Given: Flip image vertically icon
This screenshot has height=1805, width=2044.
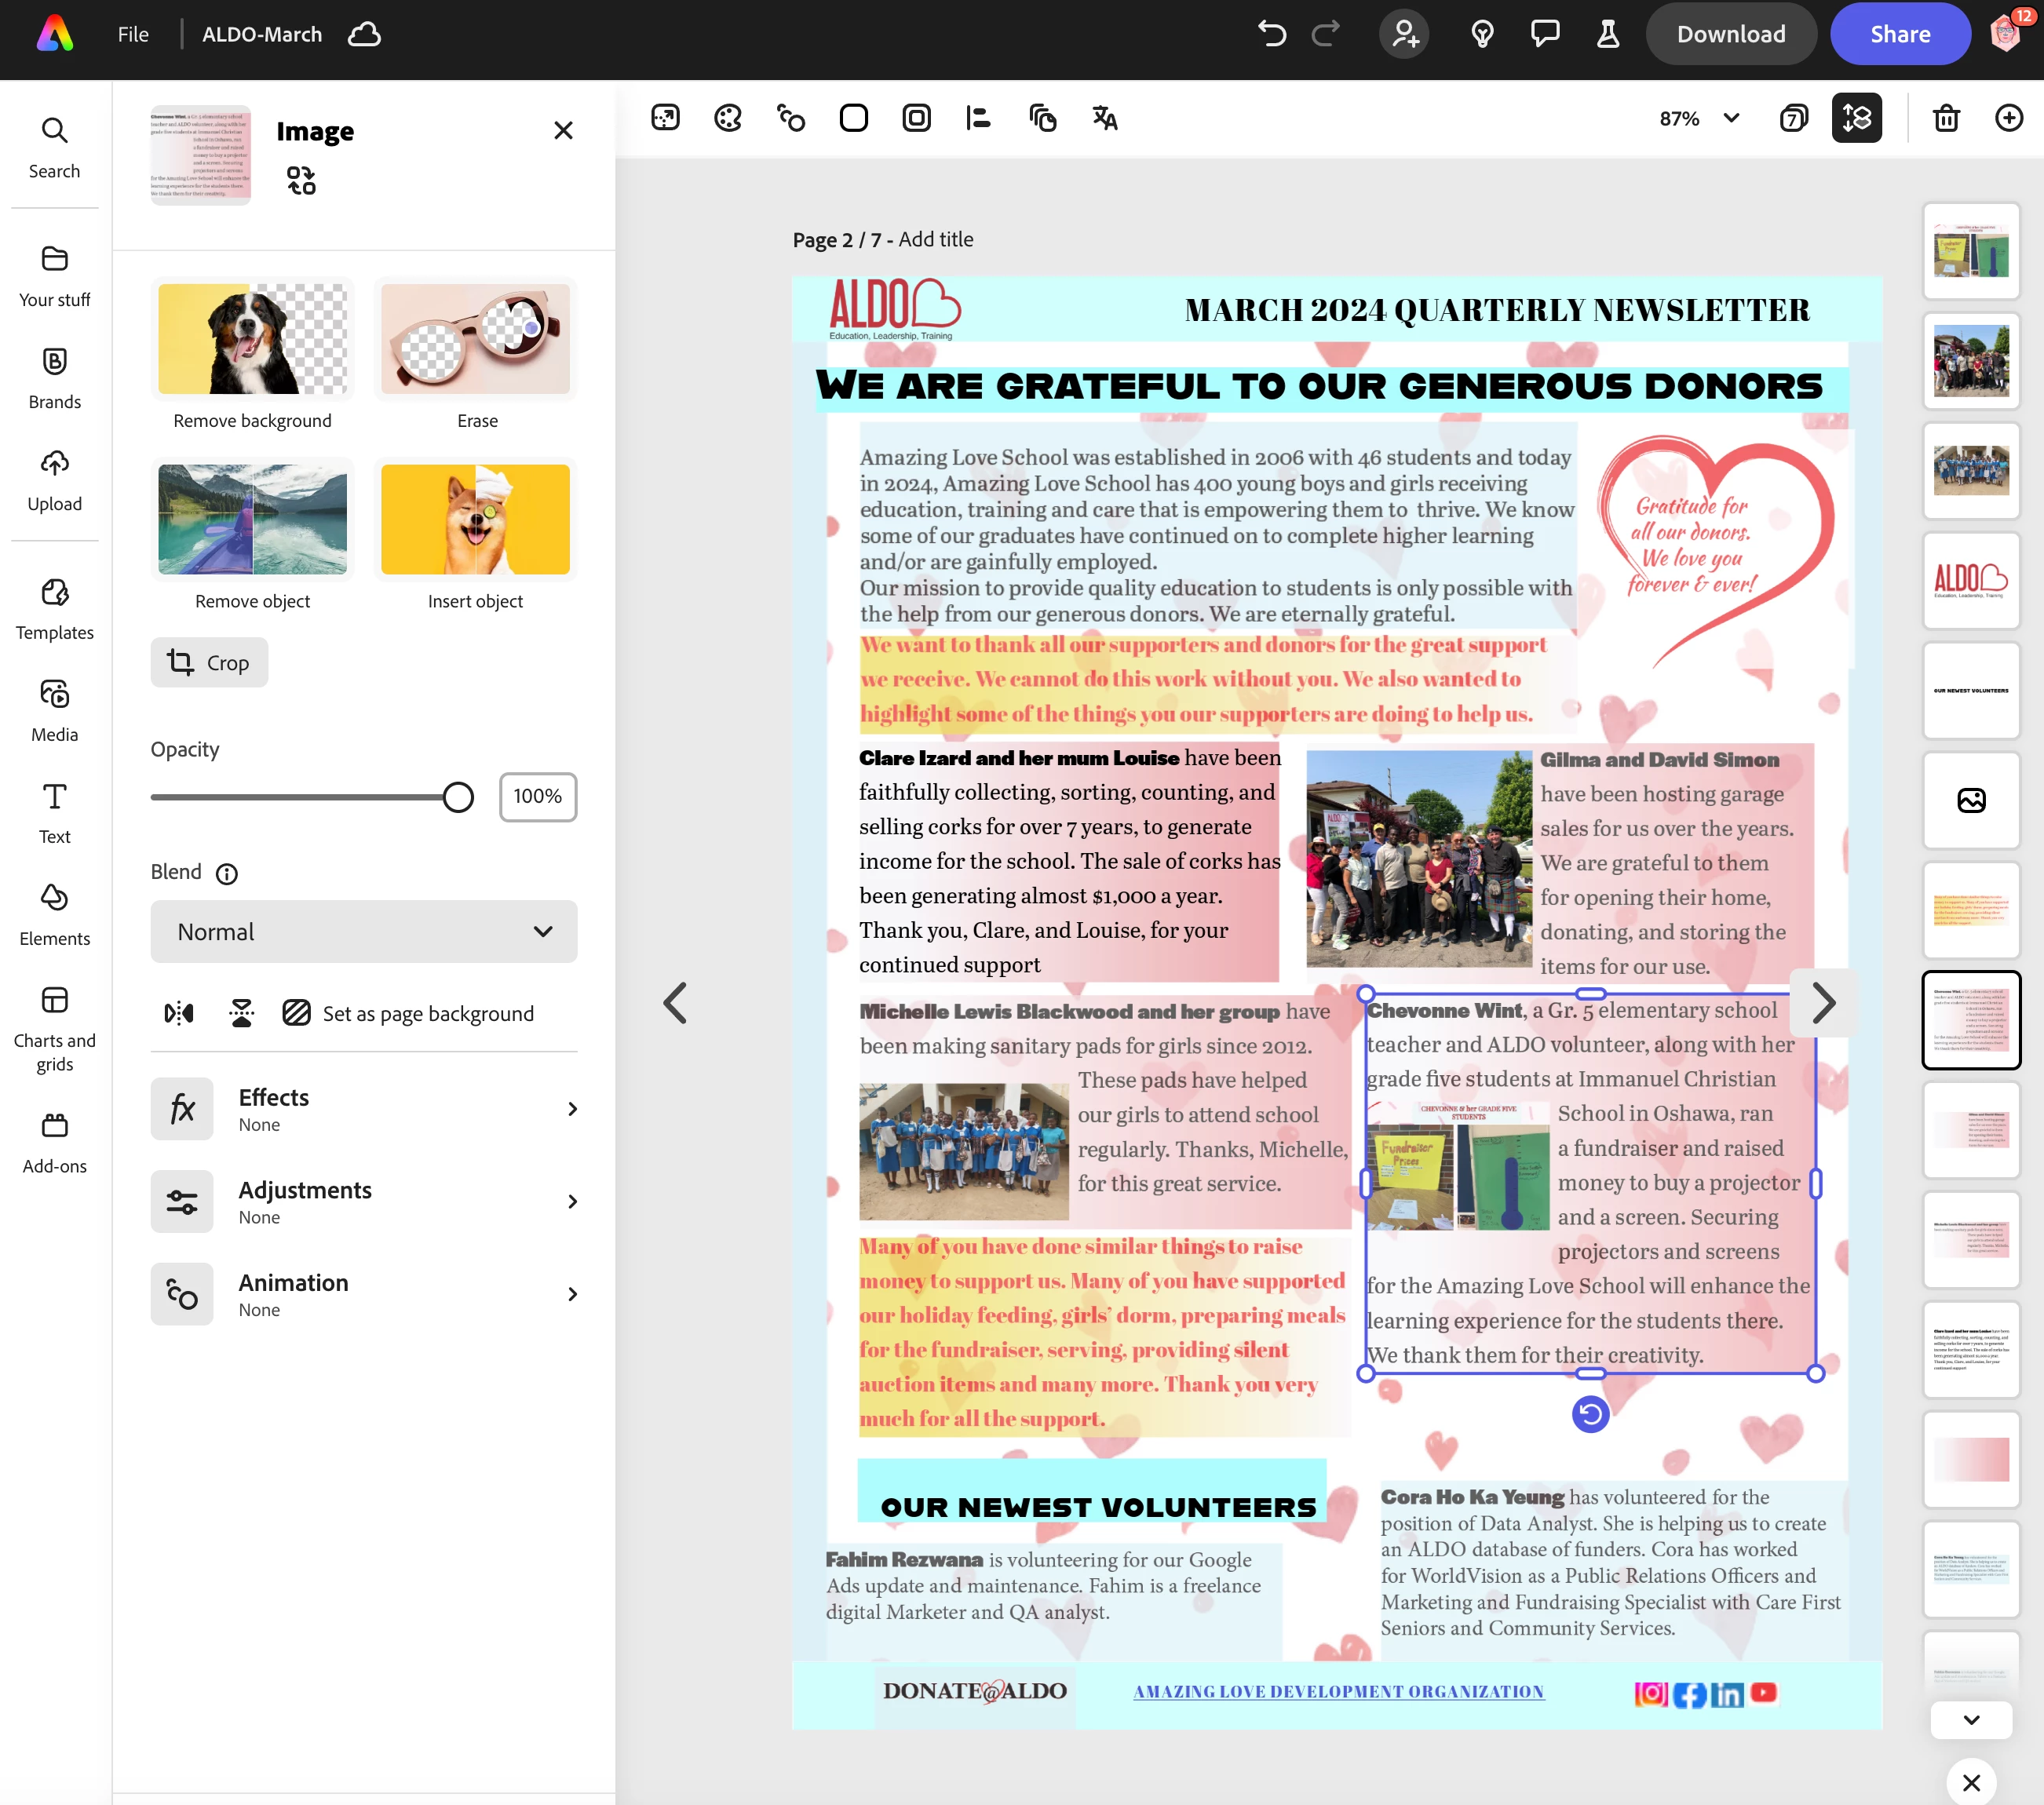Looking at the screenshot, I should coord(241,1013).
